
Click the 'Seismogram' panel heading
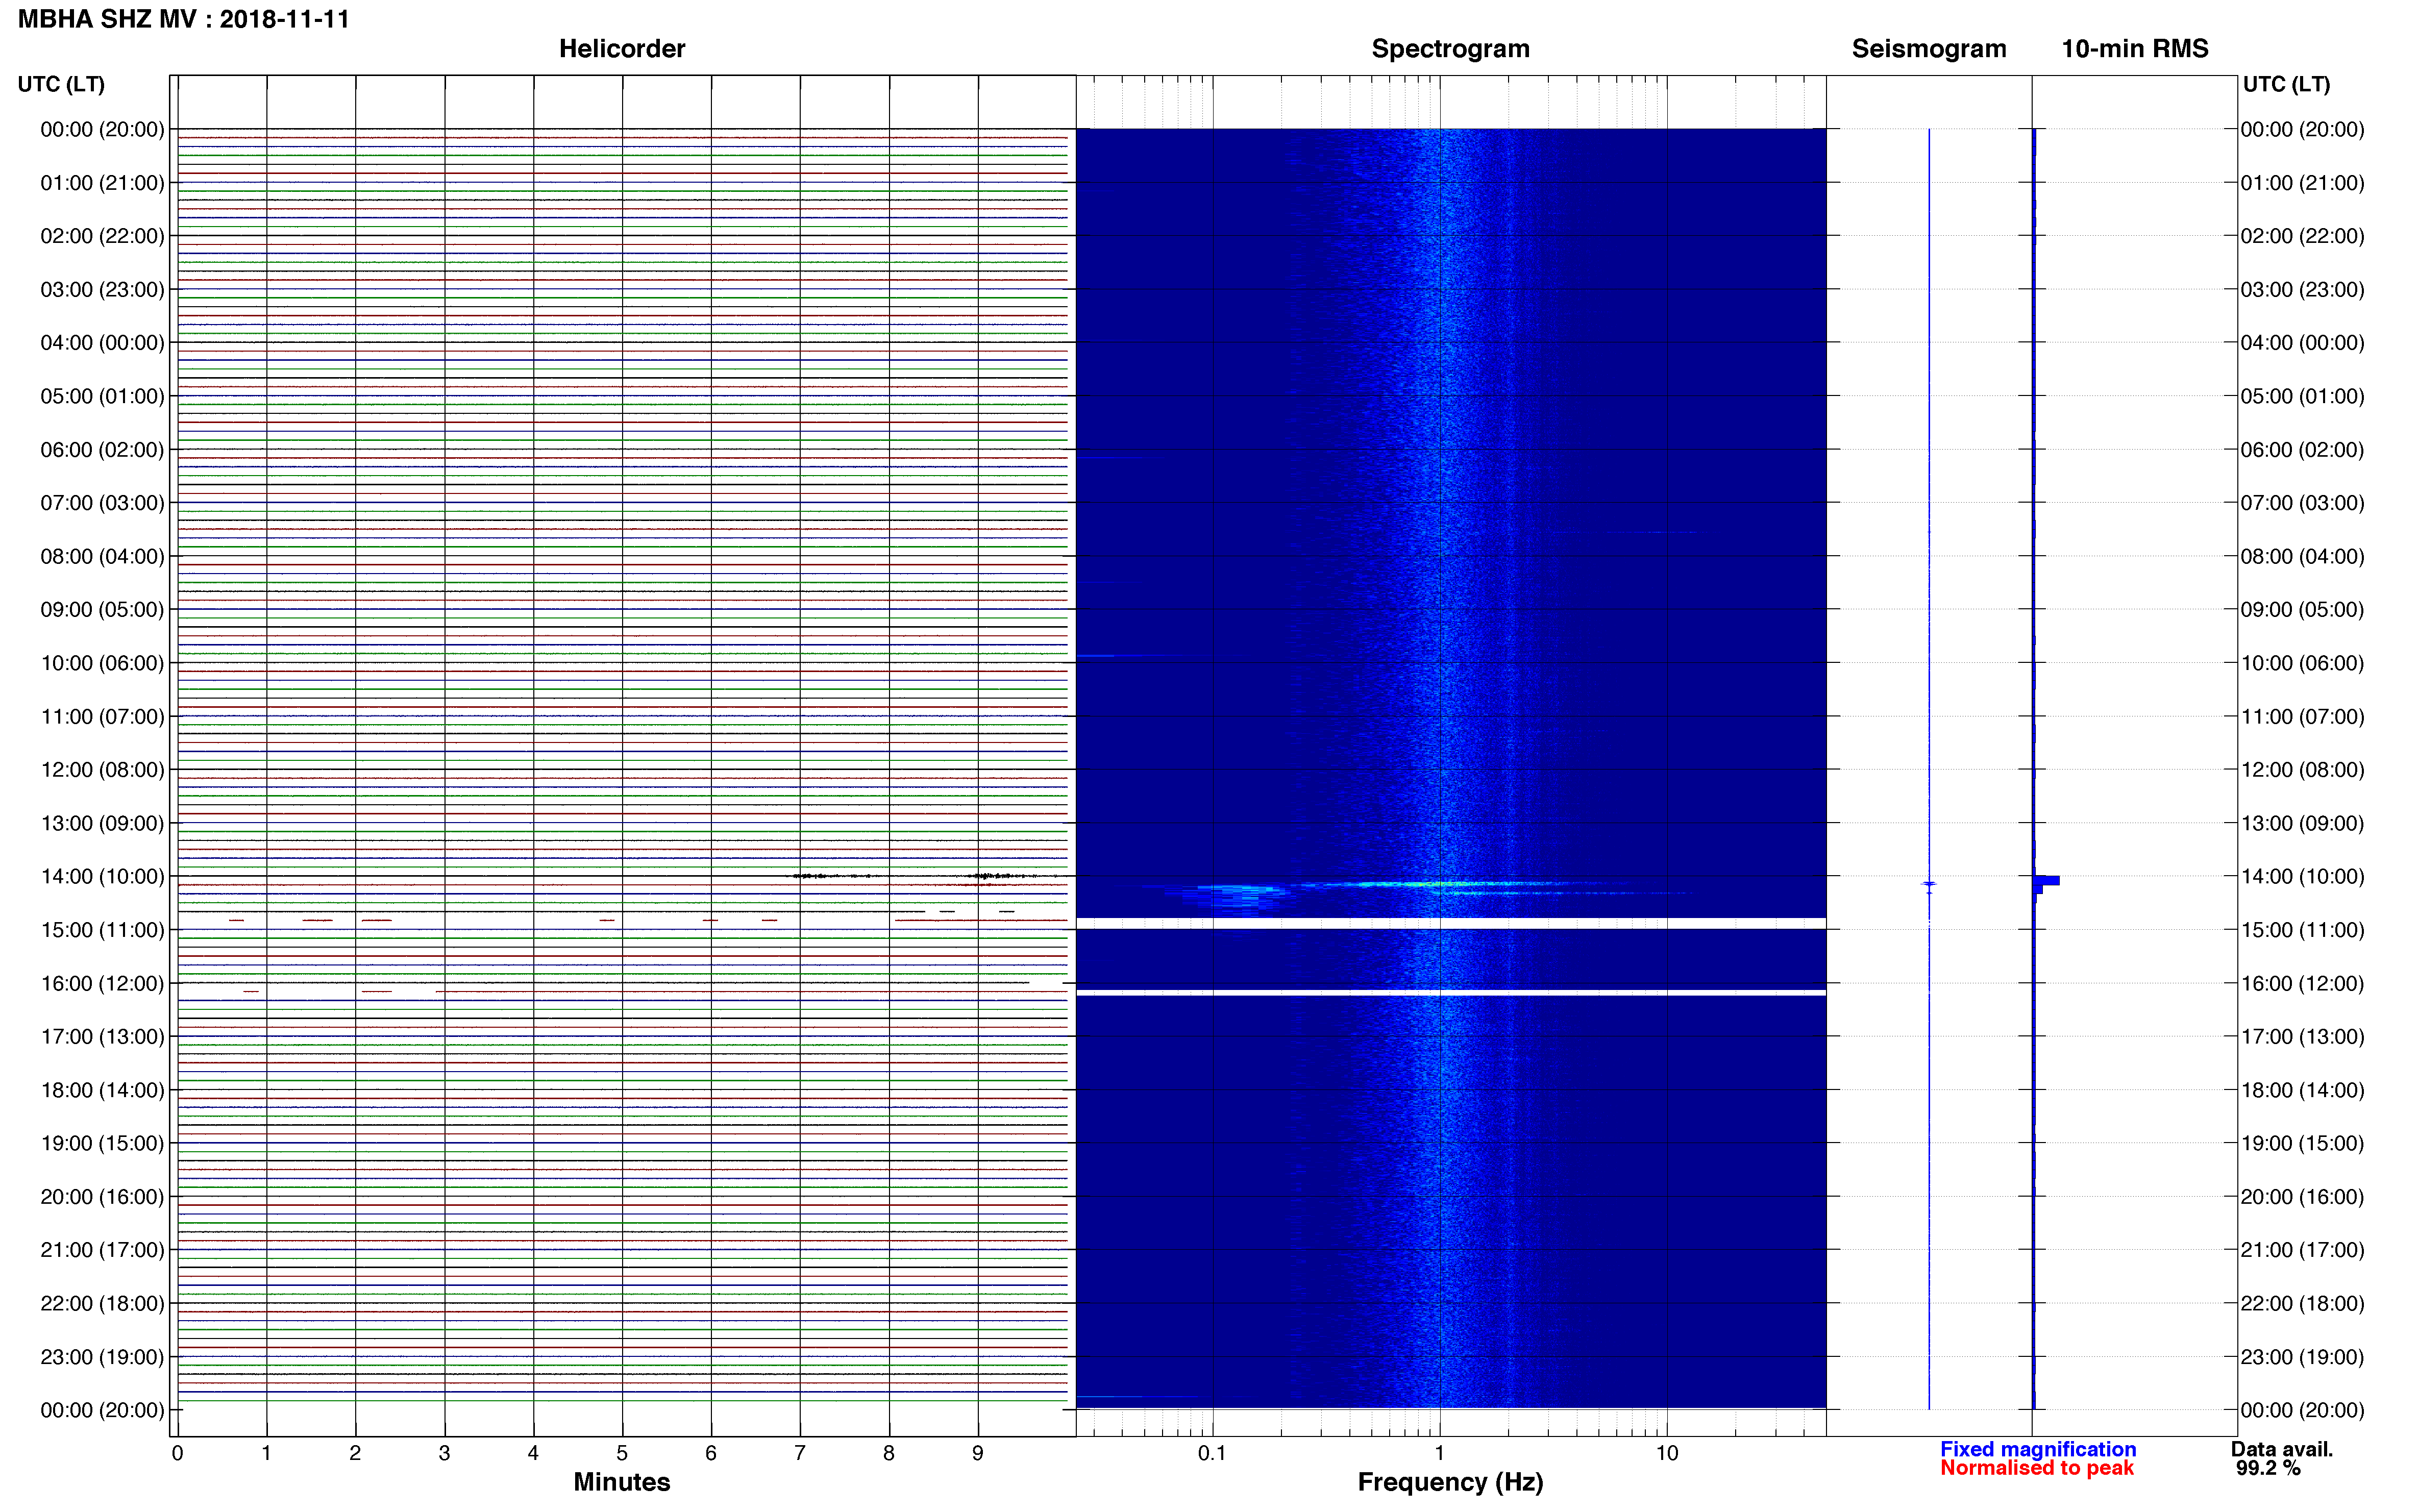pyautogui.click(x=1929, y=49)
